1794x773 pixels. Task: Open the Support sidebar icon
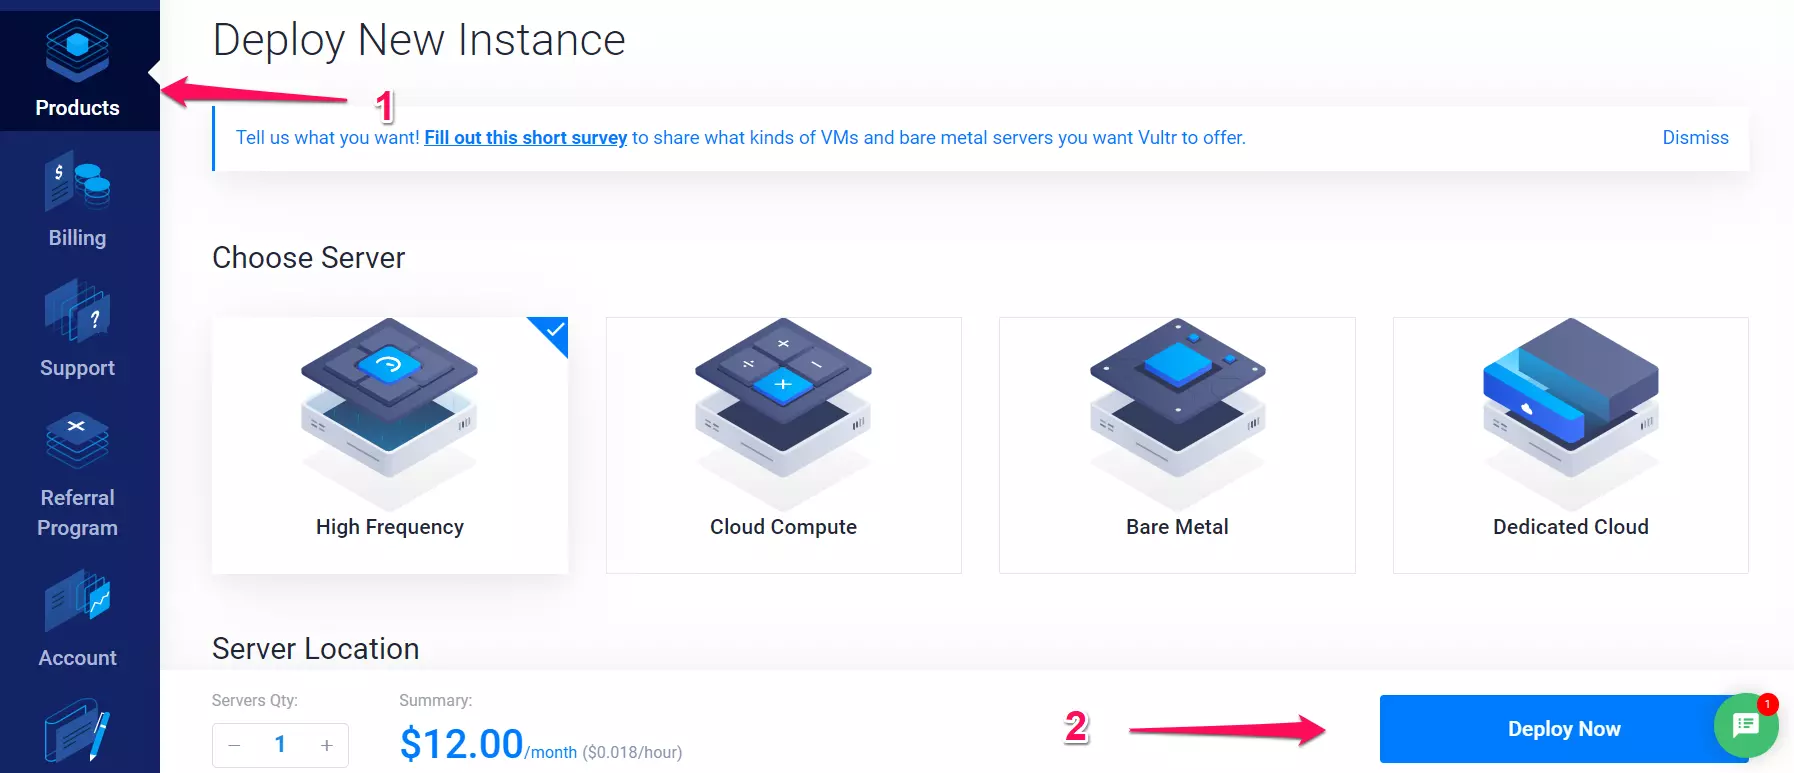(x=77, y=314)
